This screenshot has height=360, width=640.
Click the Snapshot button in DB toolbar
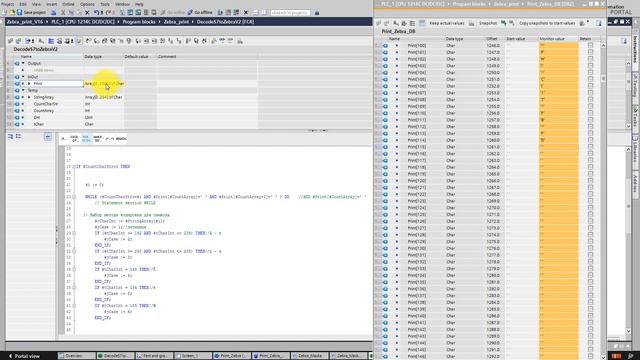(488, 23)
